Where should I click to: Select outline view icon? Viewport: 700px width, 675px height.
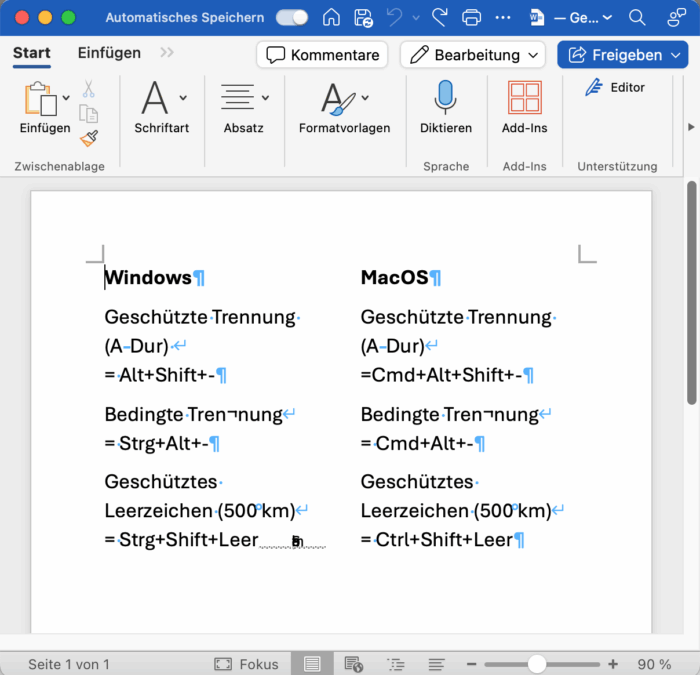tap(396, 664)
